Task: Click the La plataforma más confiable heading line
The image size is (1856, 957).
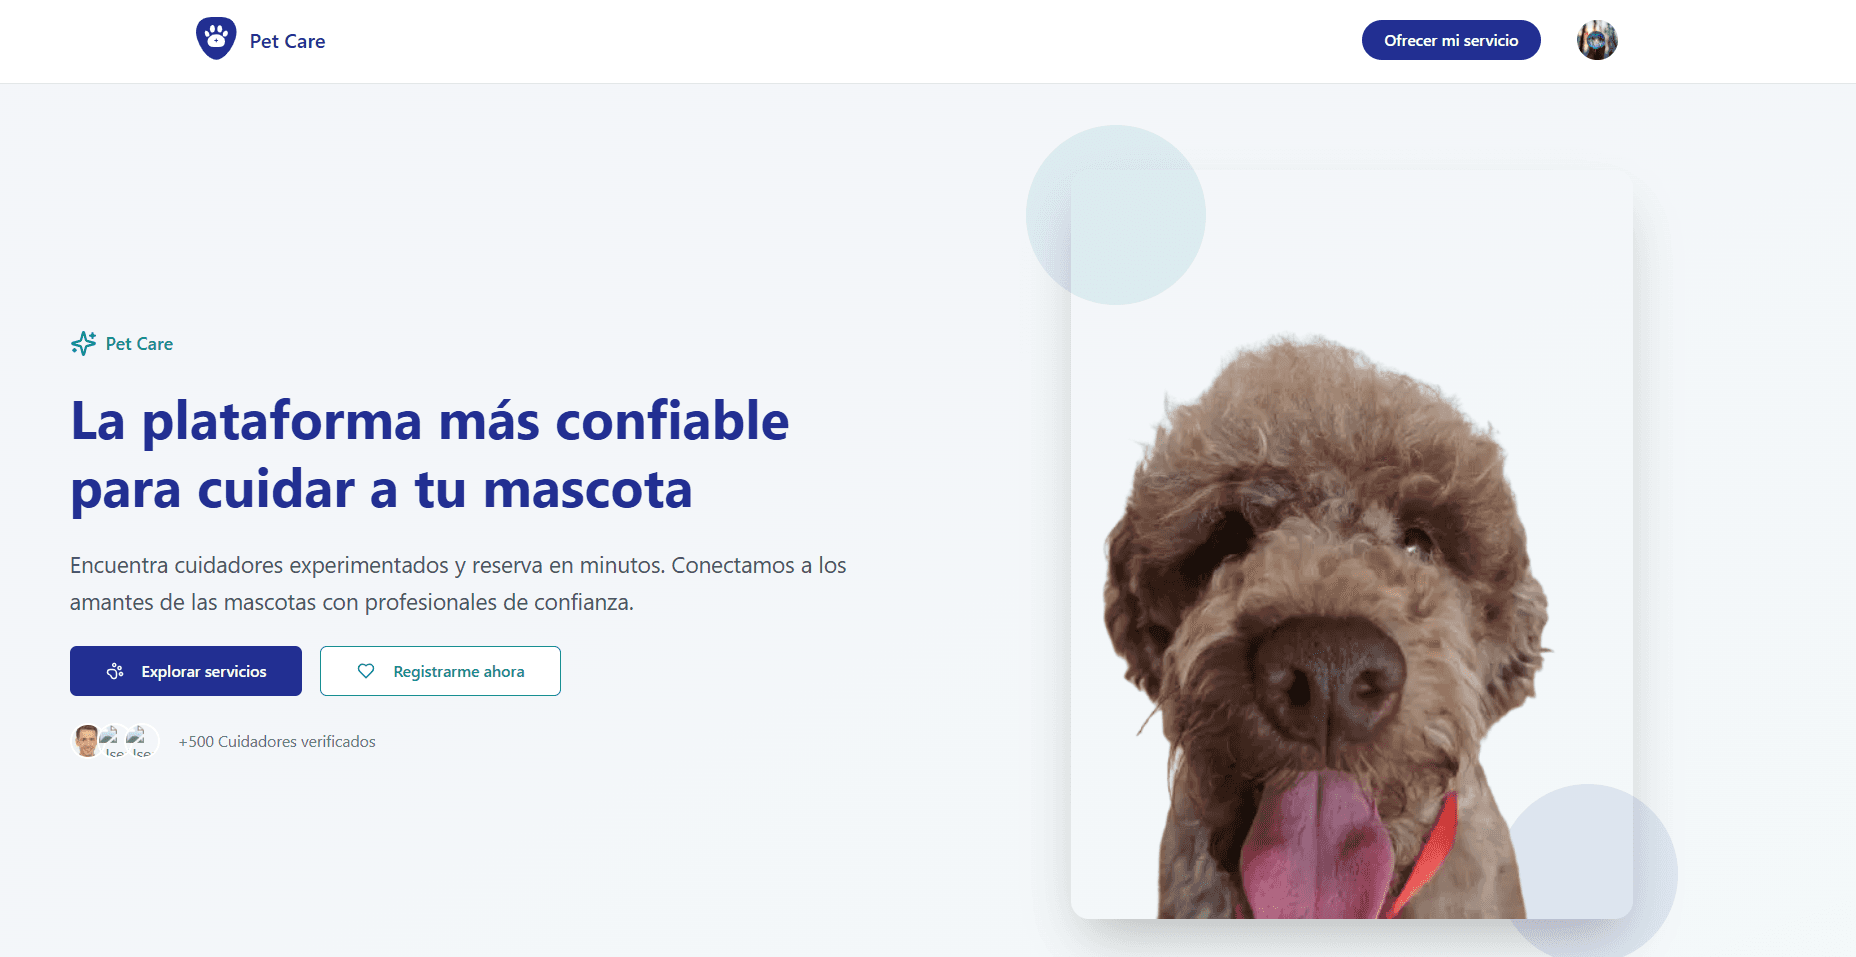Action: click(x=430, y=420)
